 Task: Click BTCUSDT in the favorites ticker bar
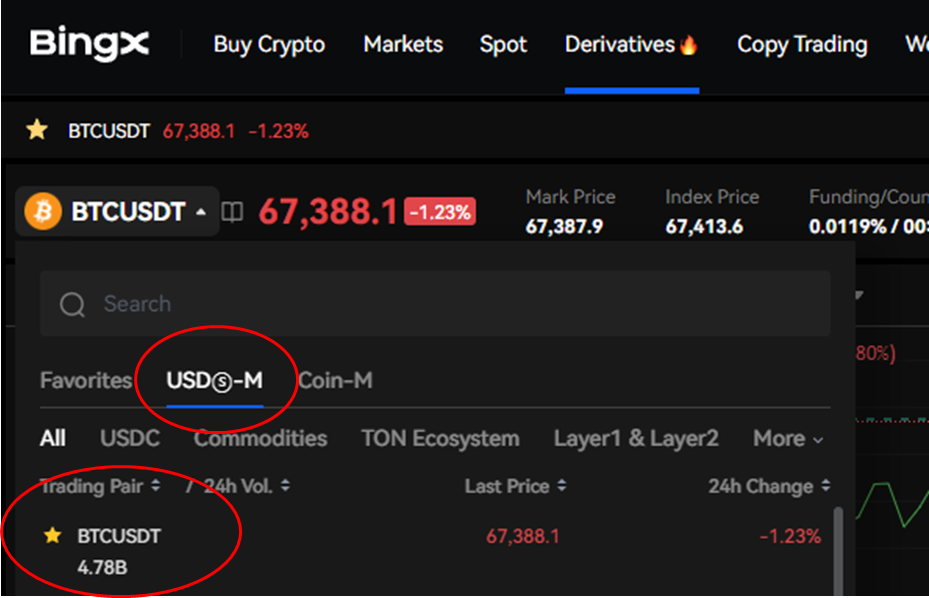pos(108,131)
